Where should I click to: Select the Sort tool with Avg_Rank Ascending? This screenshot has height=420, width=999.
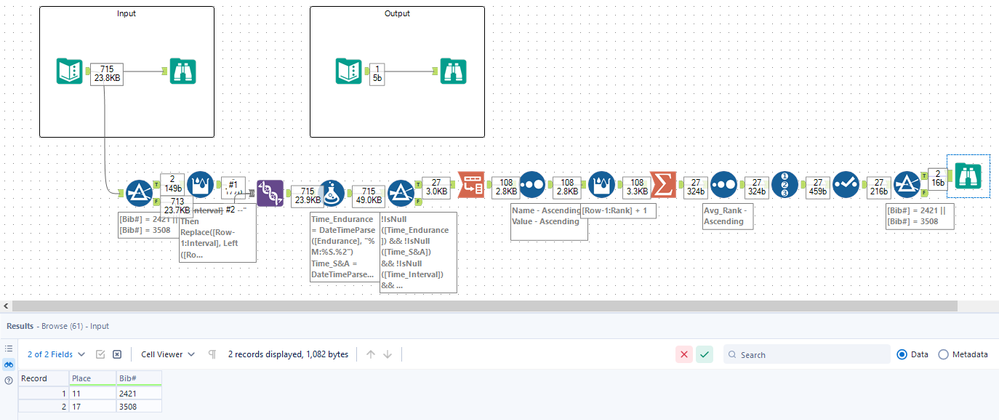coord(724,184)
